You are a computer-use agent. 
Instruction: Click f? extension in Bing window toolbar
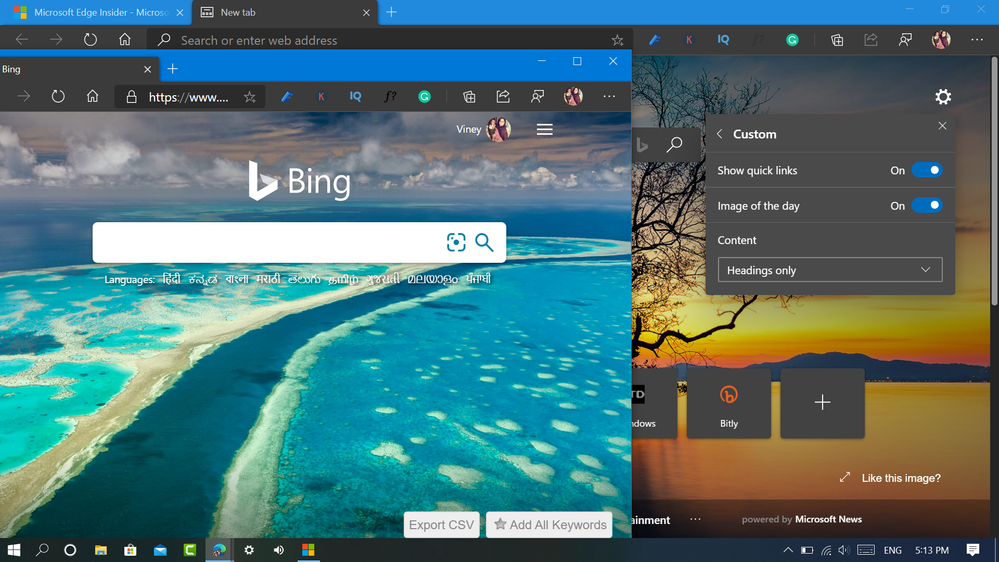pyautogui.click(x=390, y=96)
